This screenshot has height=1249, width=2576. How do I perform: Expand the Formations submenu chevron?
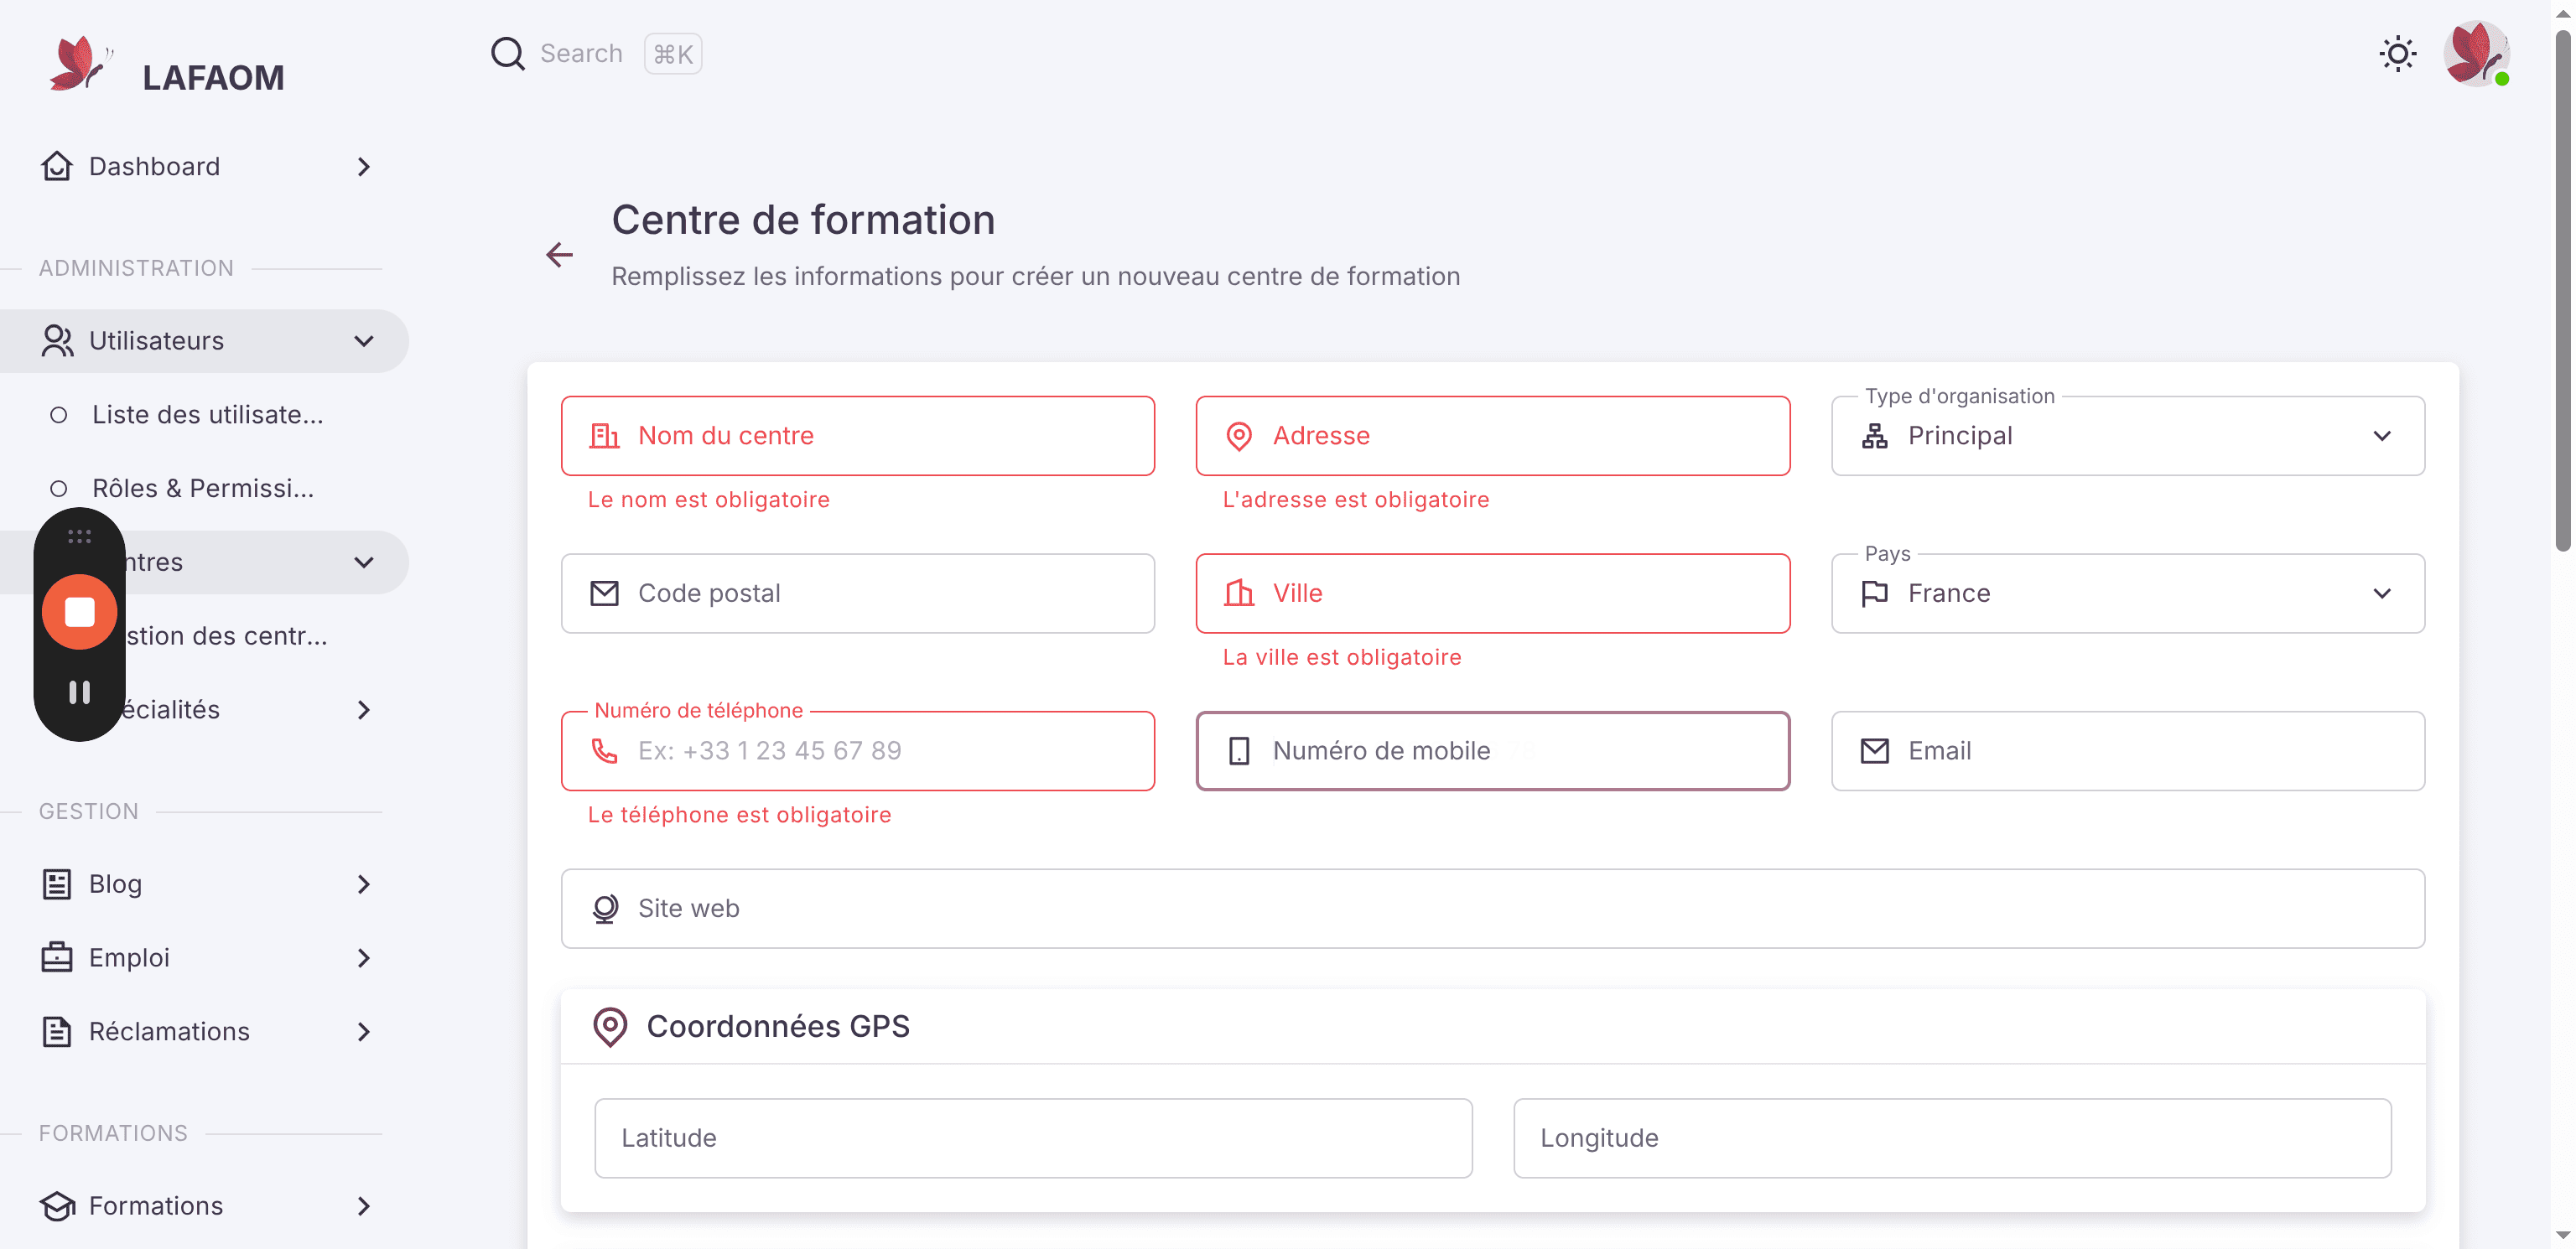(364, 1206)
